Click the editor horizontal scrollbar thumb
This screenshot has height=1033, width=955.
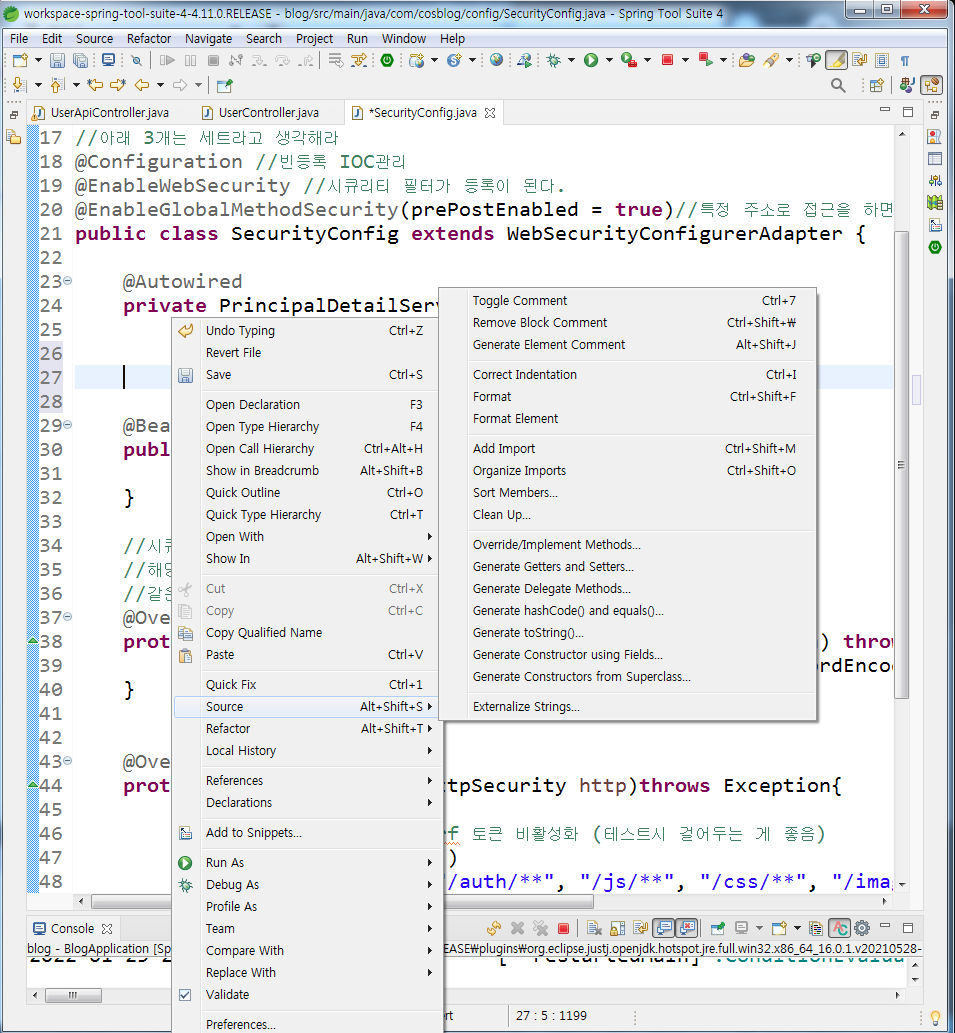pos(520,901)
